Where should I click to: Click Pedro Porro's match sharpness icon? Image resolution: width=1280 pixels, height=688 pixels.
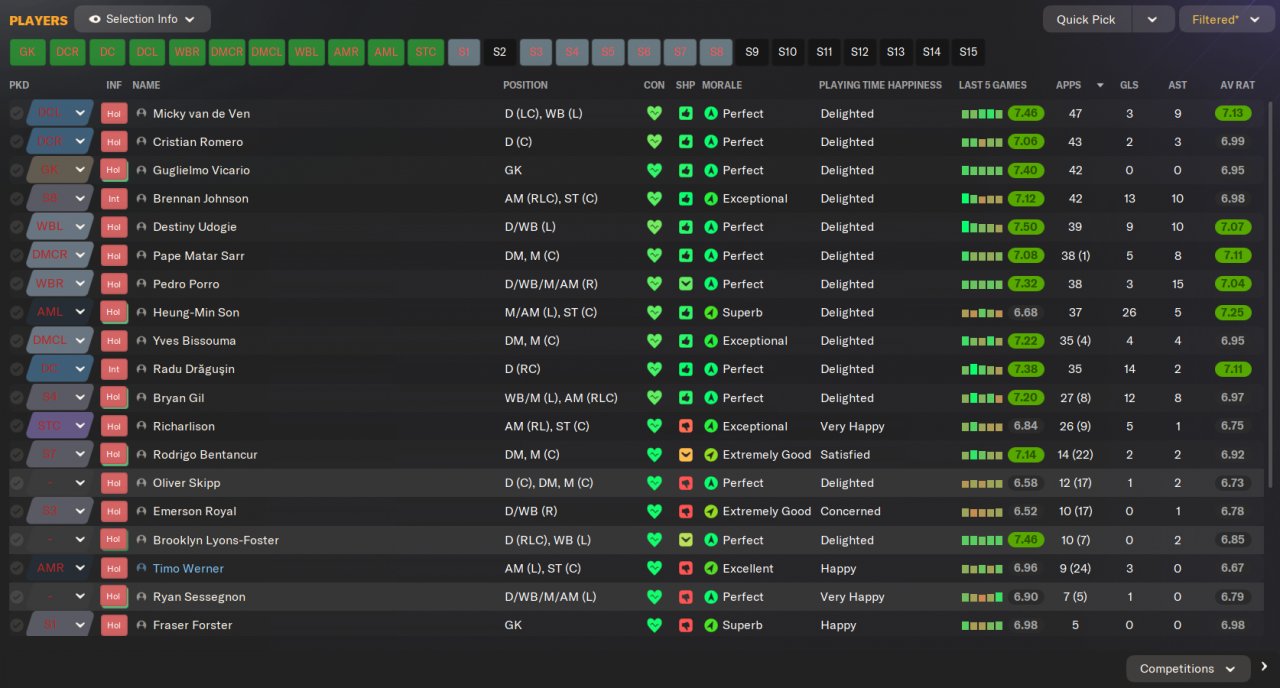685,284
